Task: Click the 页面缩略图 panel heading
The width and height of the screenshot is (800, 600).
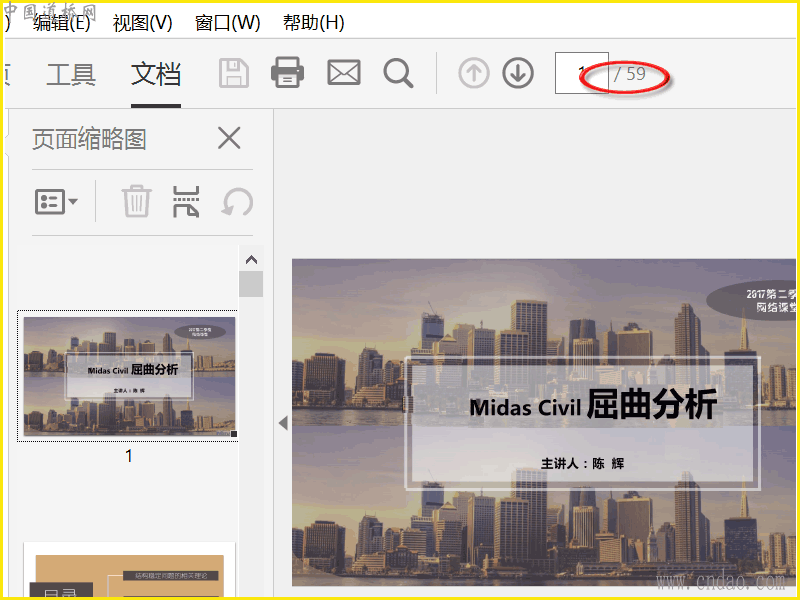Action: tap(89, 139)
